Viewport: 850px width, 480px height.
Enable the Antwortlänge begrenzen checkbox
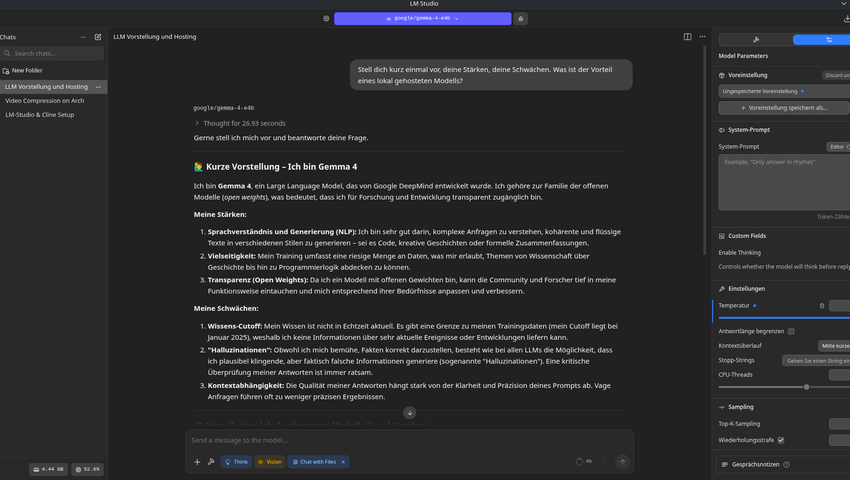point(791,331)
